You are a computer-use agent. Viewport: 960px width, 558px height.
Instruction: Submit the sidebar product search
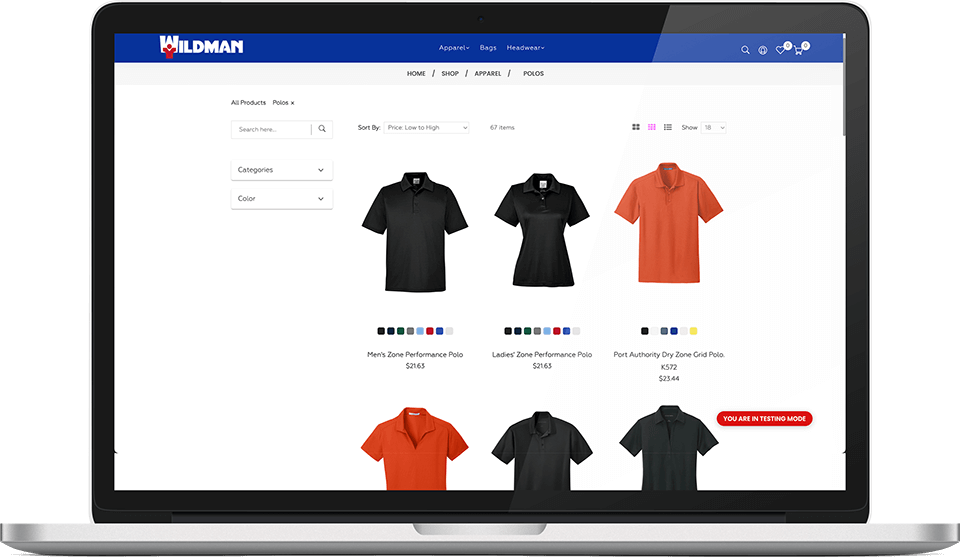[x=322, y=129]
